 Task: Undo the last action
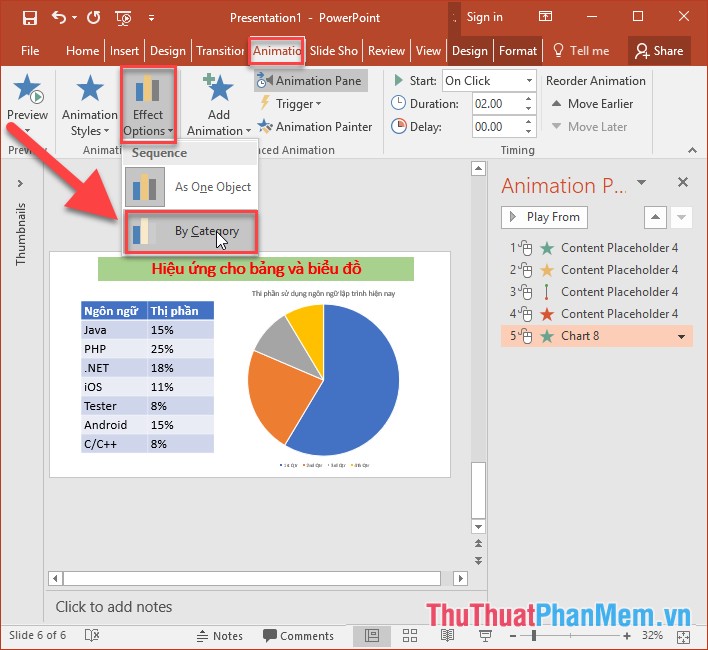click(x=59, y=18)
